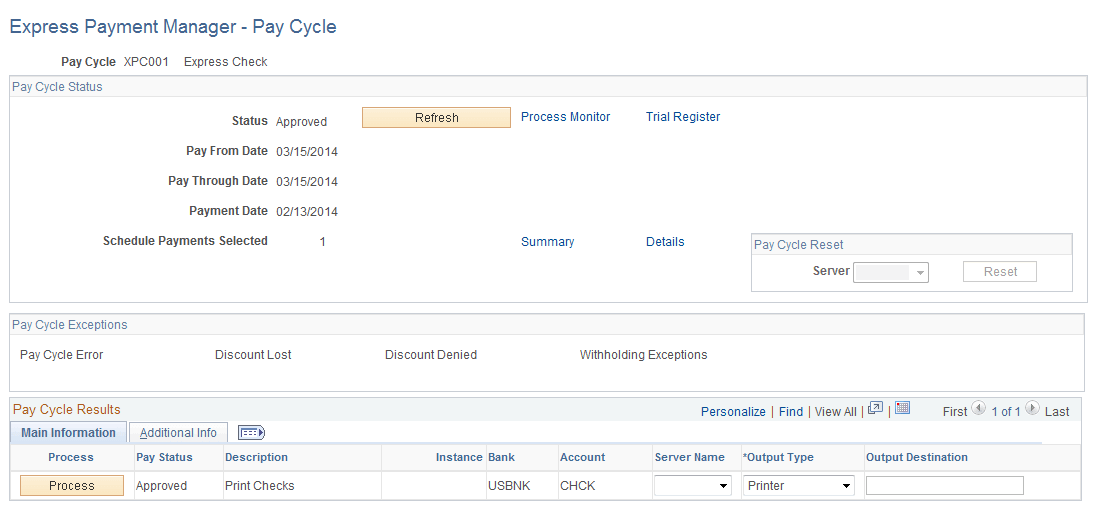Viewport: 1104px width, 515px height.
Task: Select the 'CHCK' account cell
Action: [x=577, y=485]
